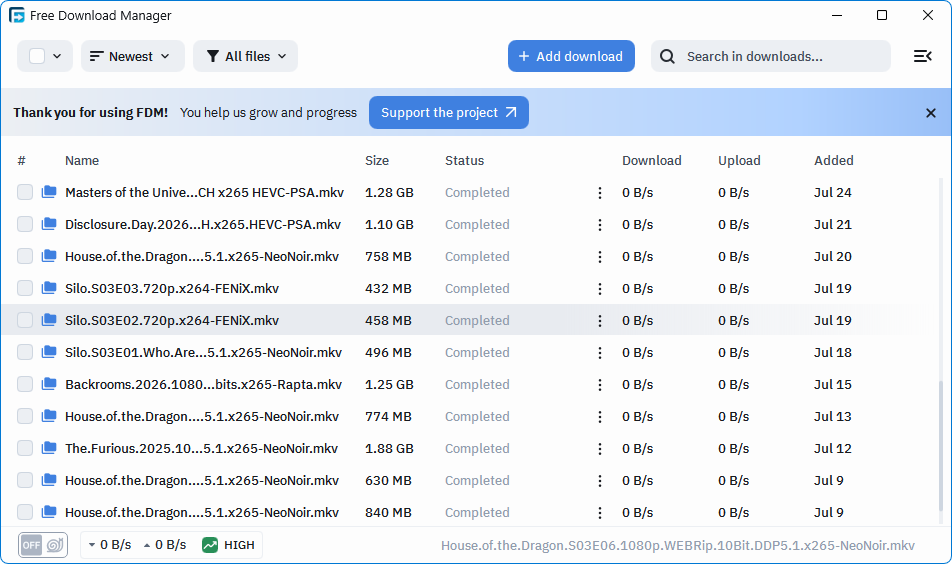
Task: Open the HIGH traffic mode selector
Action: coord(228,545)
